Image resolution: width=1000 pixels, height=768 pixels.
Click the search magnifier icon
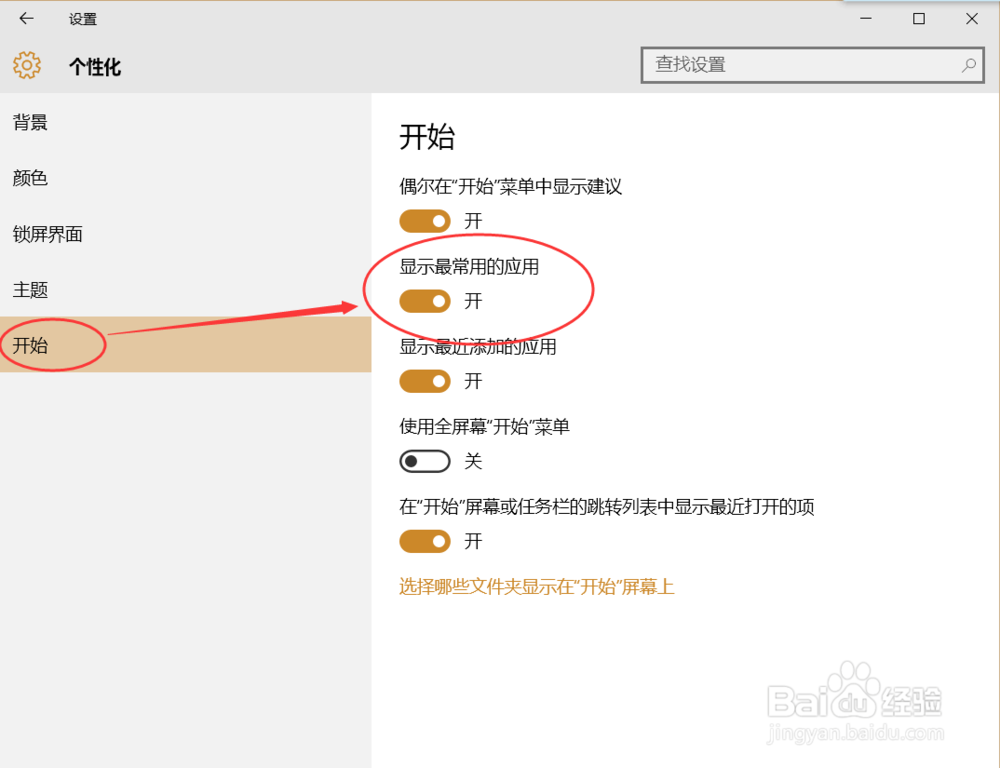point(968,65)
